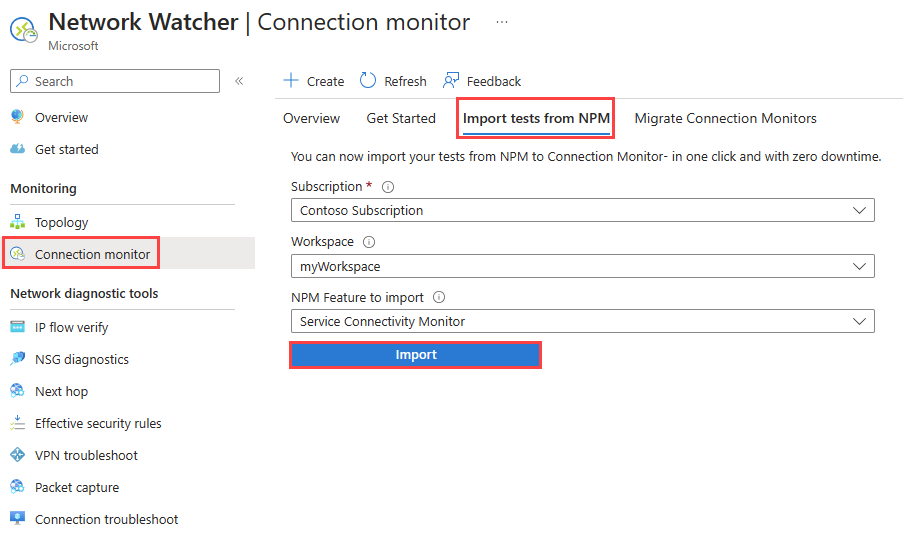This screenshot has height=539, width=903.
Task: Click Create in the toolbar
Action: [314, 81]
